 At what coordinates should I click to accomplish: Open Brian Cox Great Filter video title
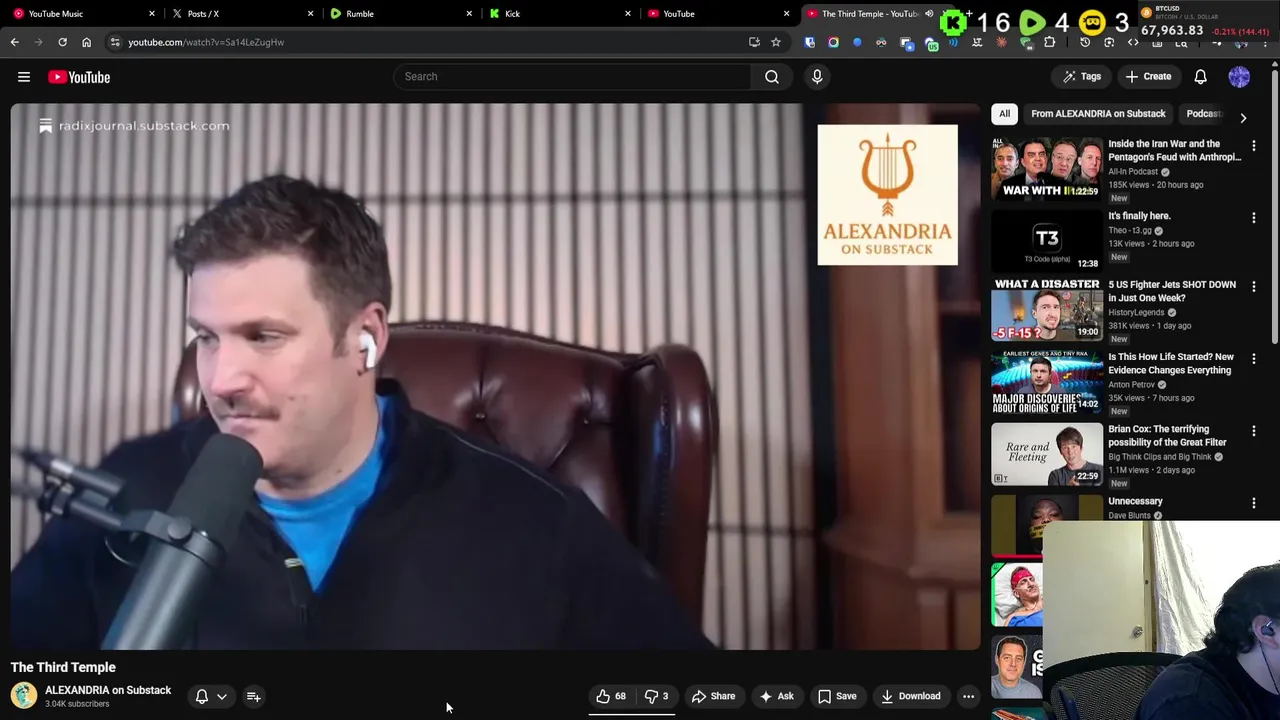click(x=1167, y=435)
